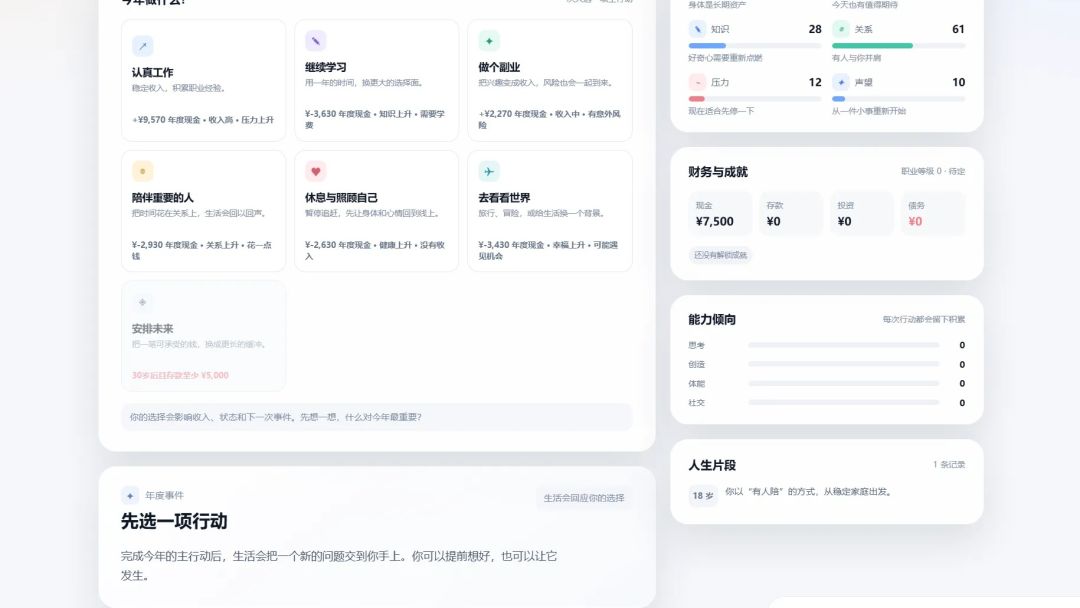Click the 认真工作 card icon

click(143, 46)
